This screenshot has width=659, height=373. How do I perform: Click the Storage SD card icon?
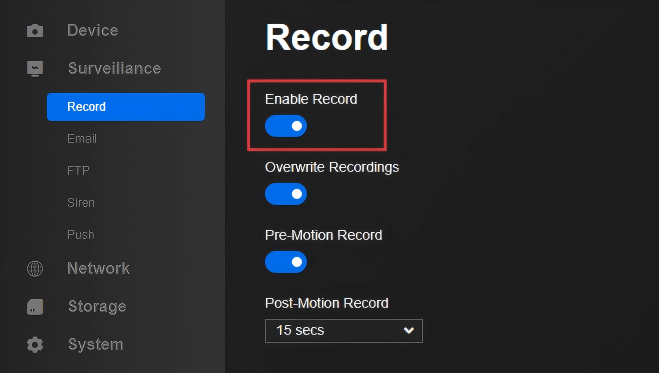(x=35, y=307)
